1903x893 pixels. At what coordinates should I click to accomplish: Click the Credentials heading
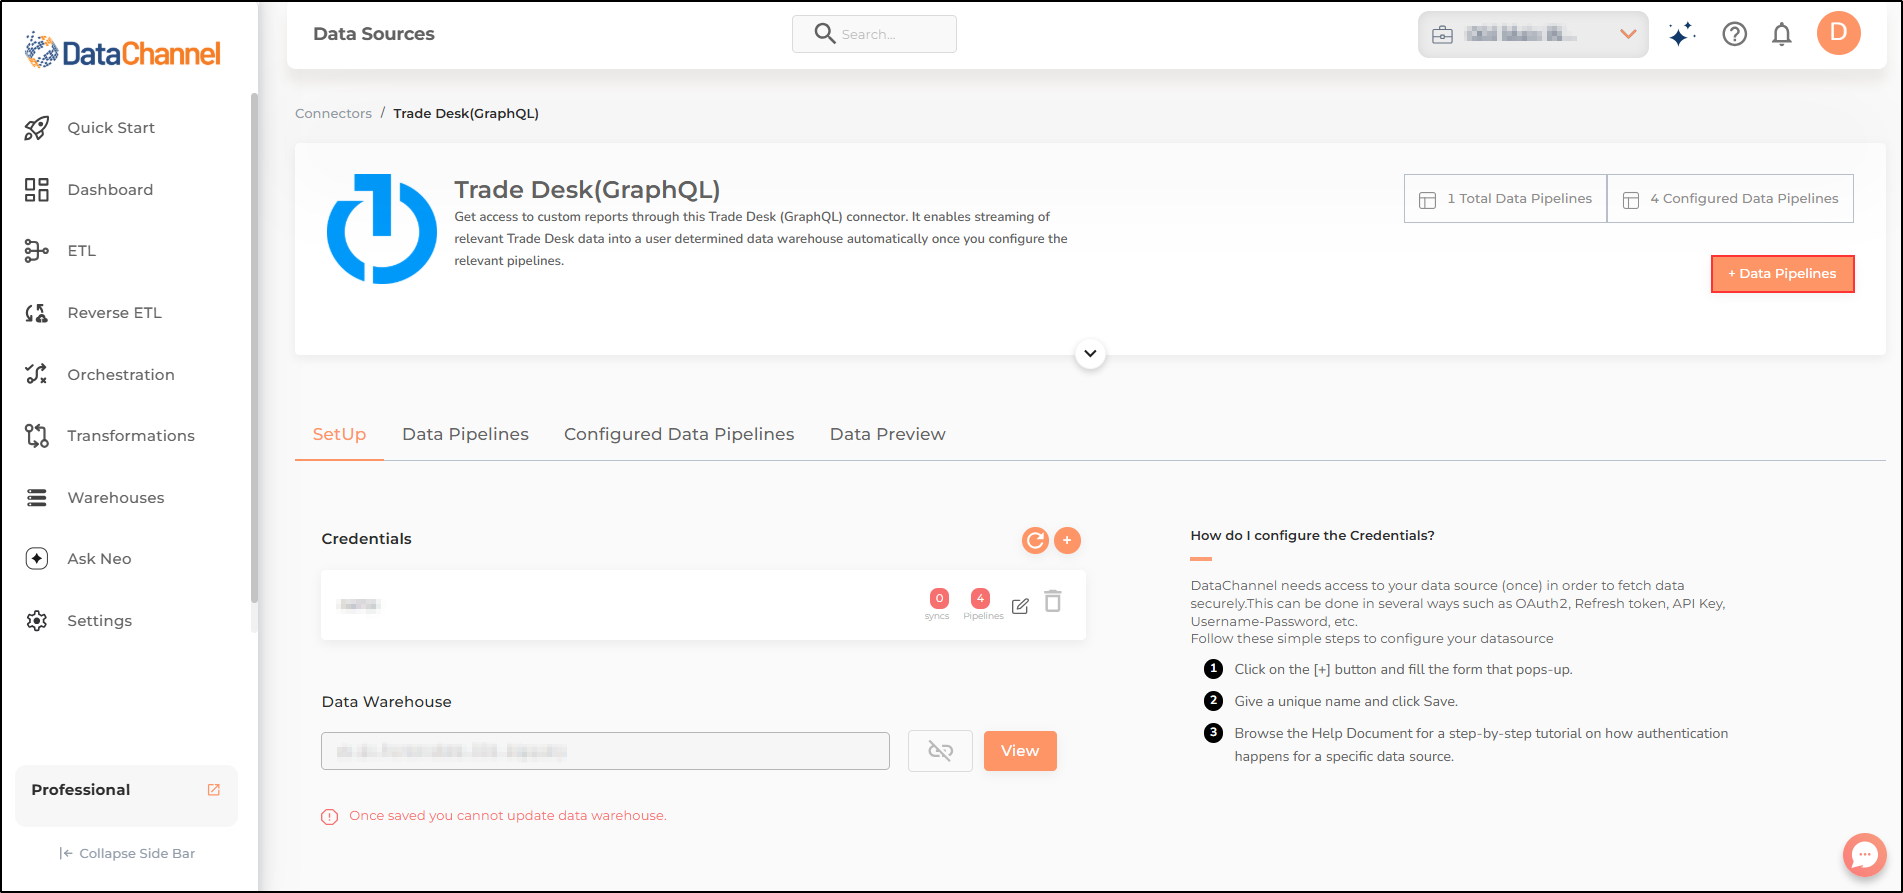click(366, 539)
